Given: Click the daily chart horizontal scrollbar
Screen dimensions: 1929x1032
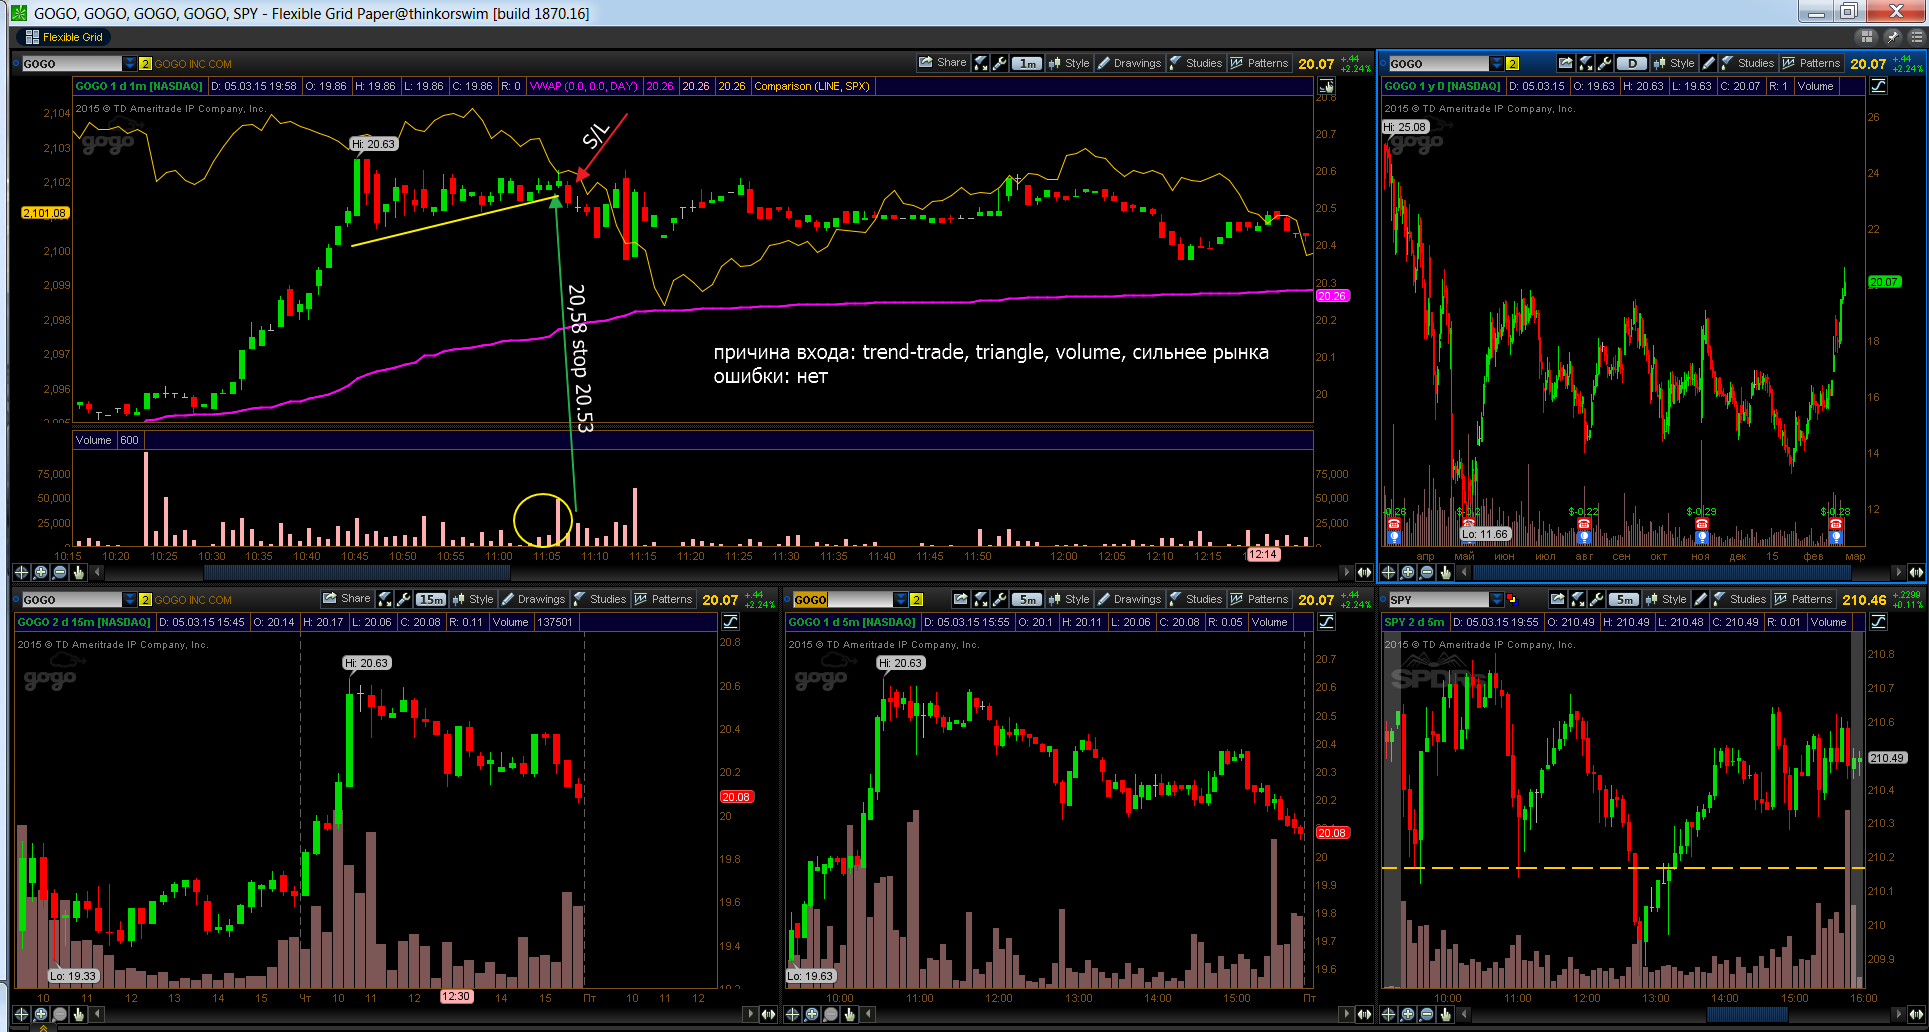Looking at the screenshot, I should tap(1662, 572).
